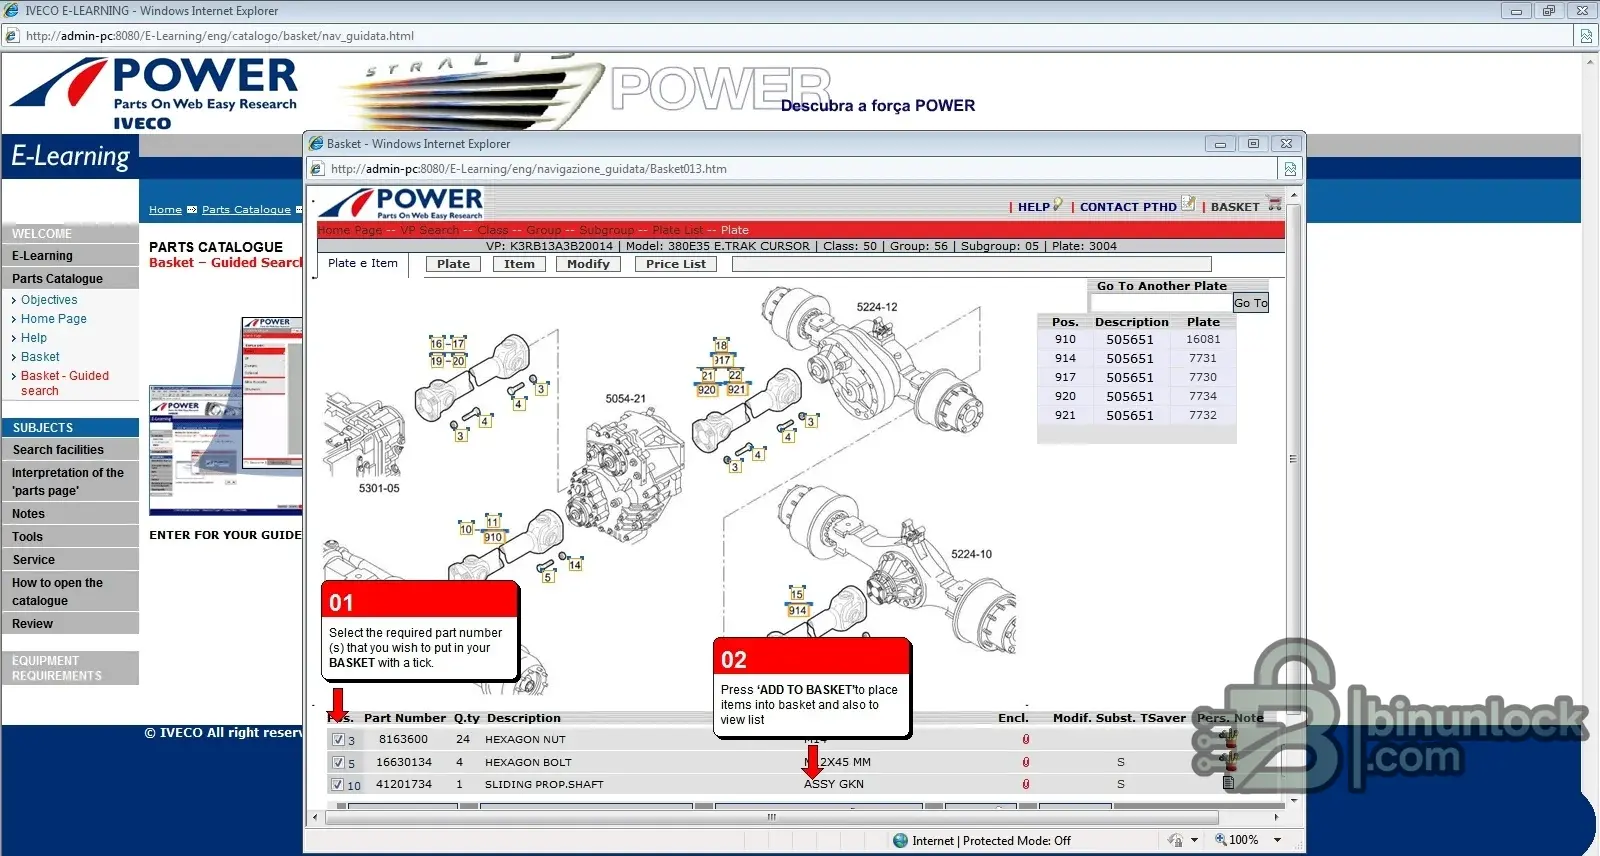Untick the checkbox for position 5 Hexagon Bolt

[338, 763]
